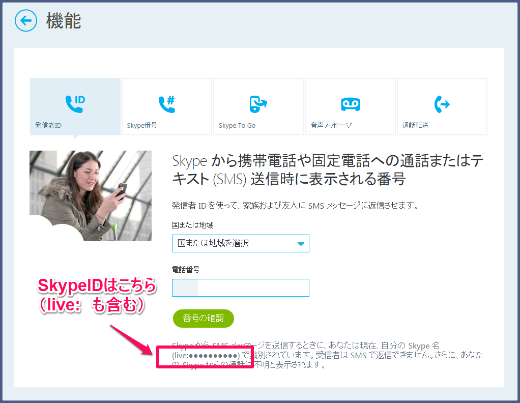Click the green 番号の確認 button
Viewport: 520px width, 403px height.
coord(203,318)
